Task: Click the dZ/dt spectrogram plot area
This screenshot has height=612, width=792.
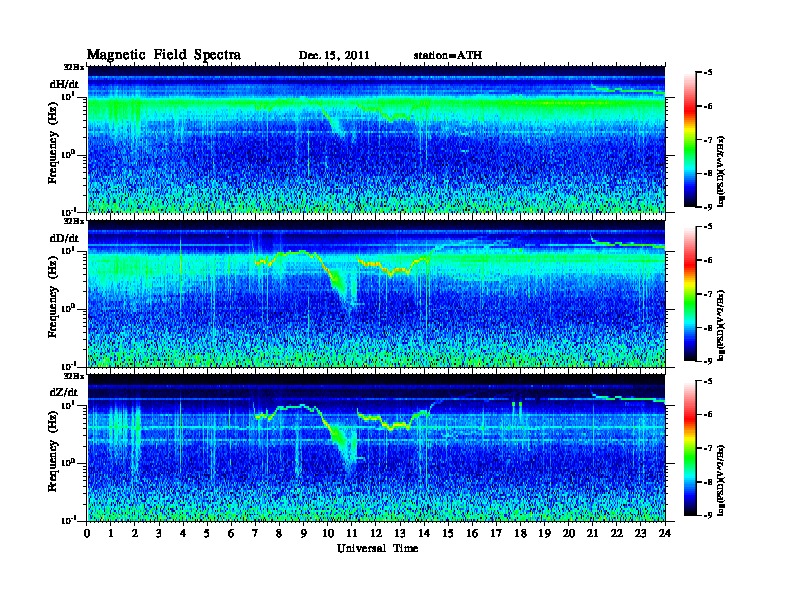Action: [x=376, y=448]
